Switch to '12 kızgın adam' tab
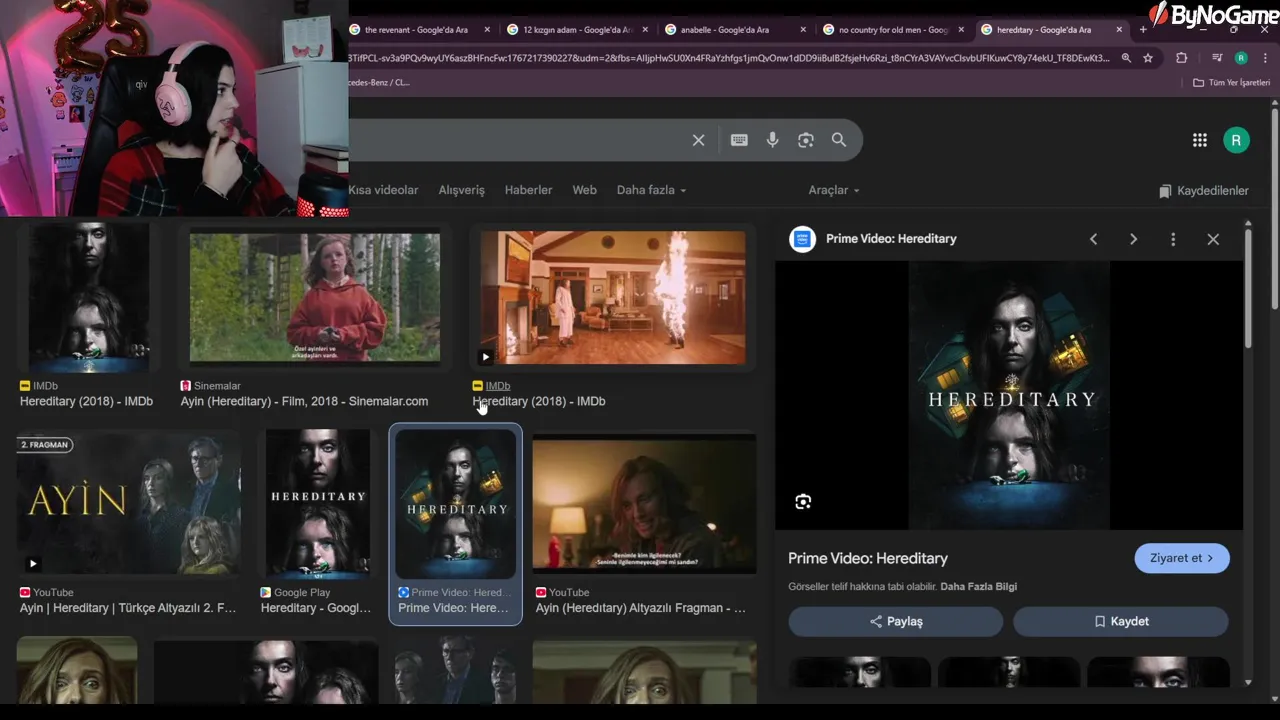The width and height of the screenshot is (1280, 720). click(577, 30)
